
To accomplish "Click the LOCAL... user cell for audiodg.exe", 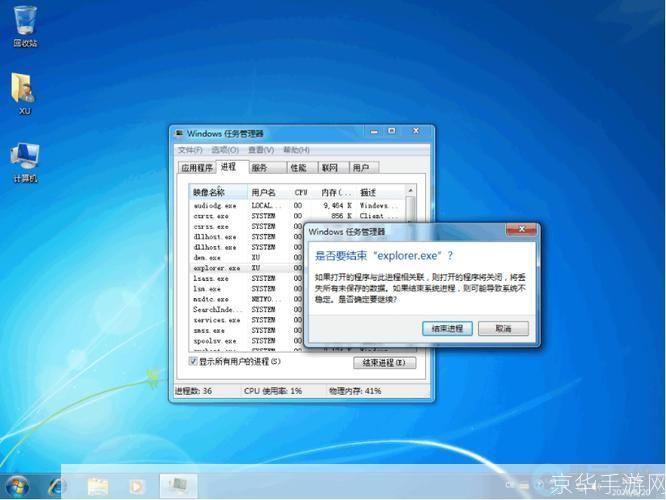I will point(266,206).
